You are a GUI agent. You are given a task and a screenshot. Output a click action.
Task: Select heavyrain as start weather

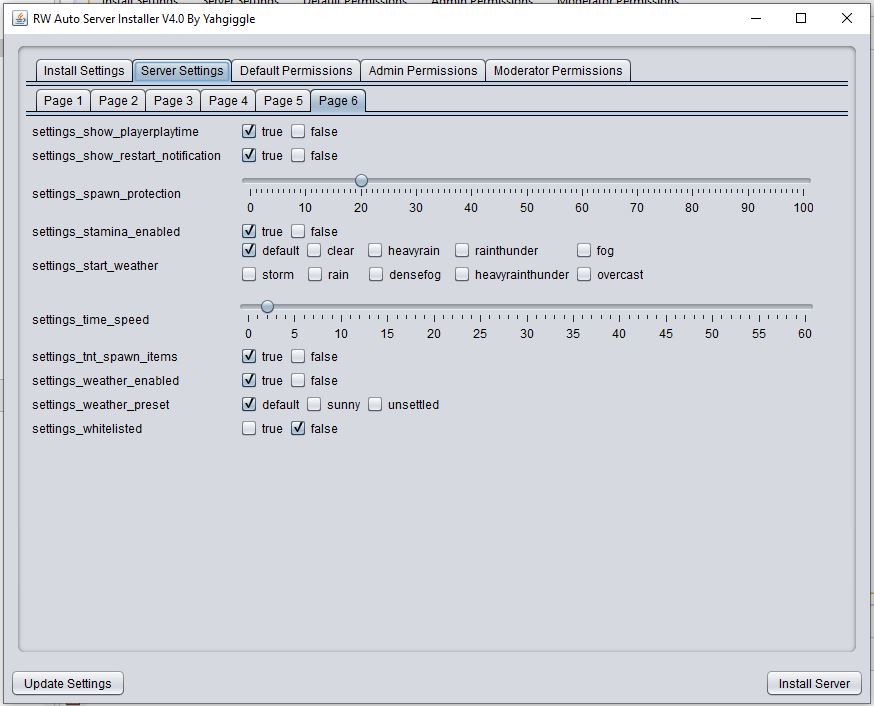tap(376, 251)
